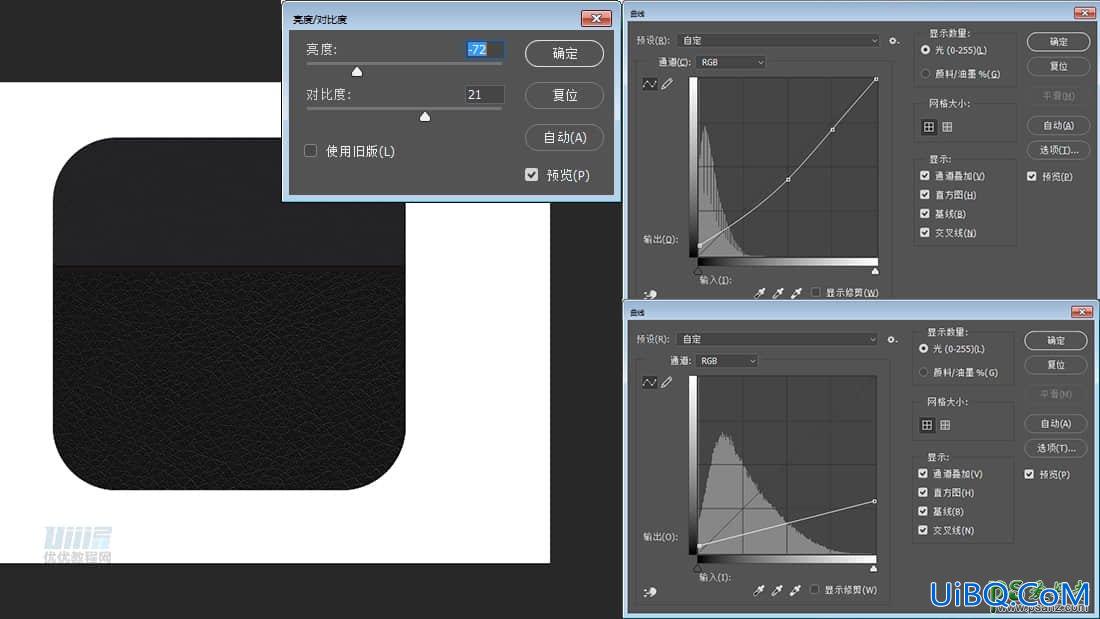Viewport: 1100px width, 619px height.
Task: Choose the white point eyedropper in lower Curves dialog
Action: pos(795,591)
